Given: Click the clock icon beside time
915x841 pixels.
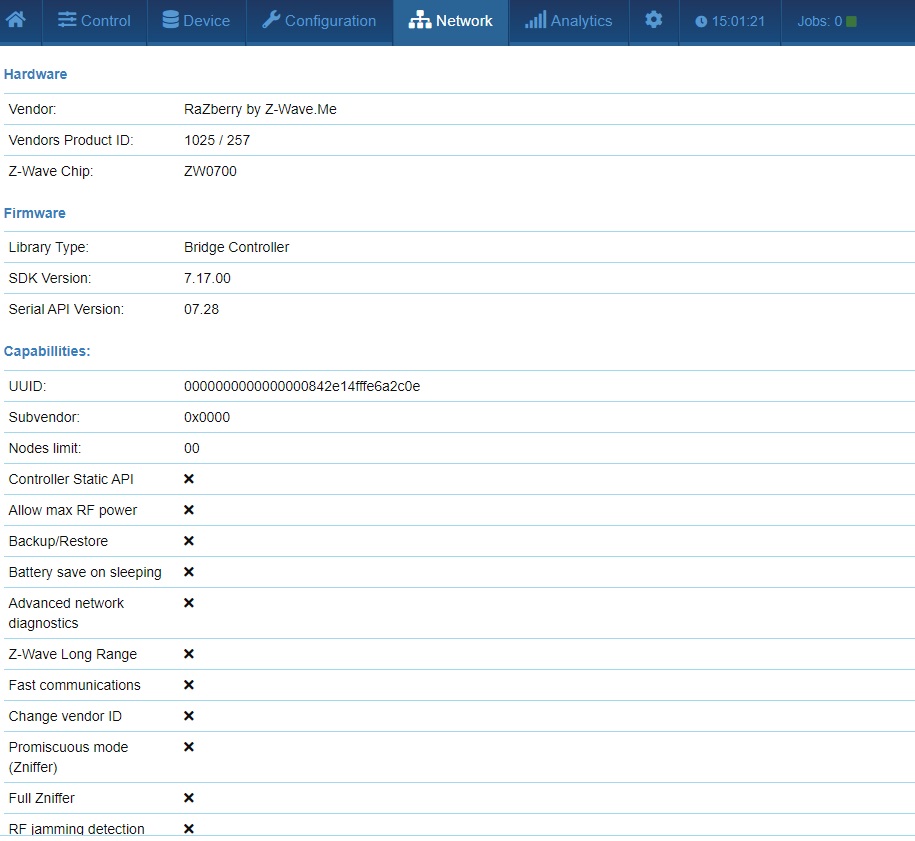Looking at the screenshot, I should (x=701, y=21).
